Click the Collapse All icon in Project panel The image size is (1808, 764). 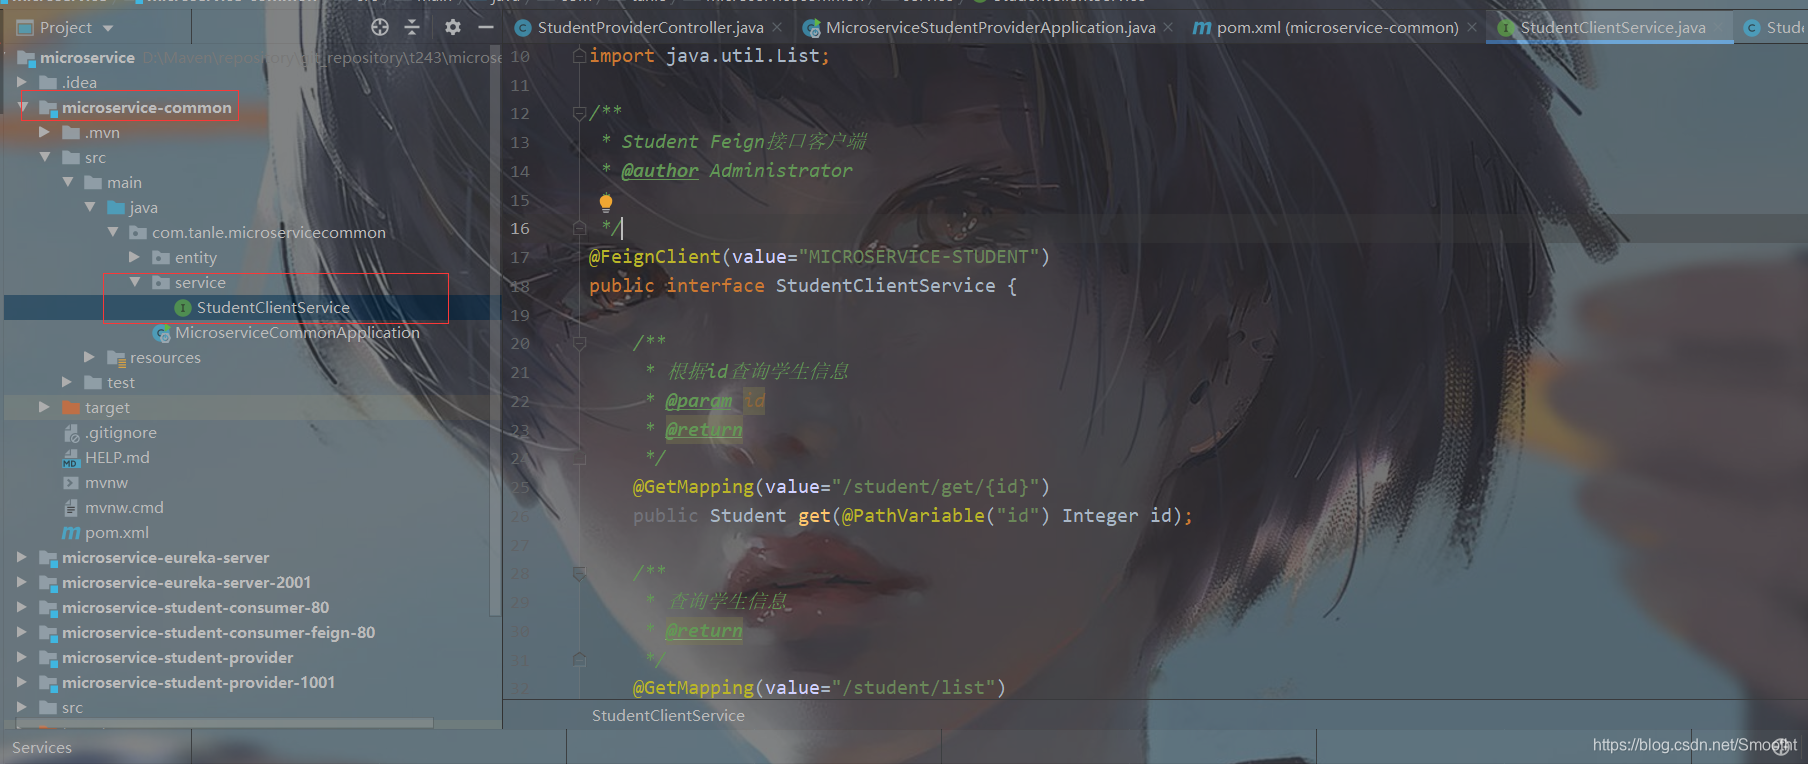(x=412, y=28)
